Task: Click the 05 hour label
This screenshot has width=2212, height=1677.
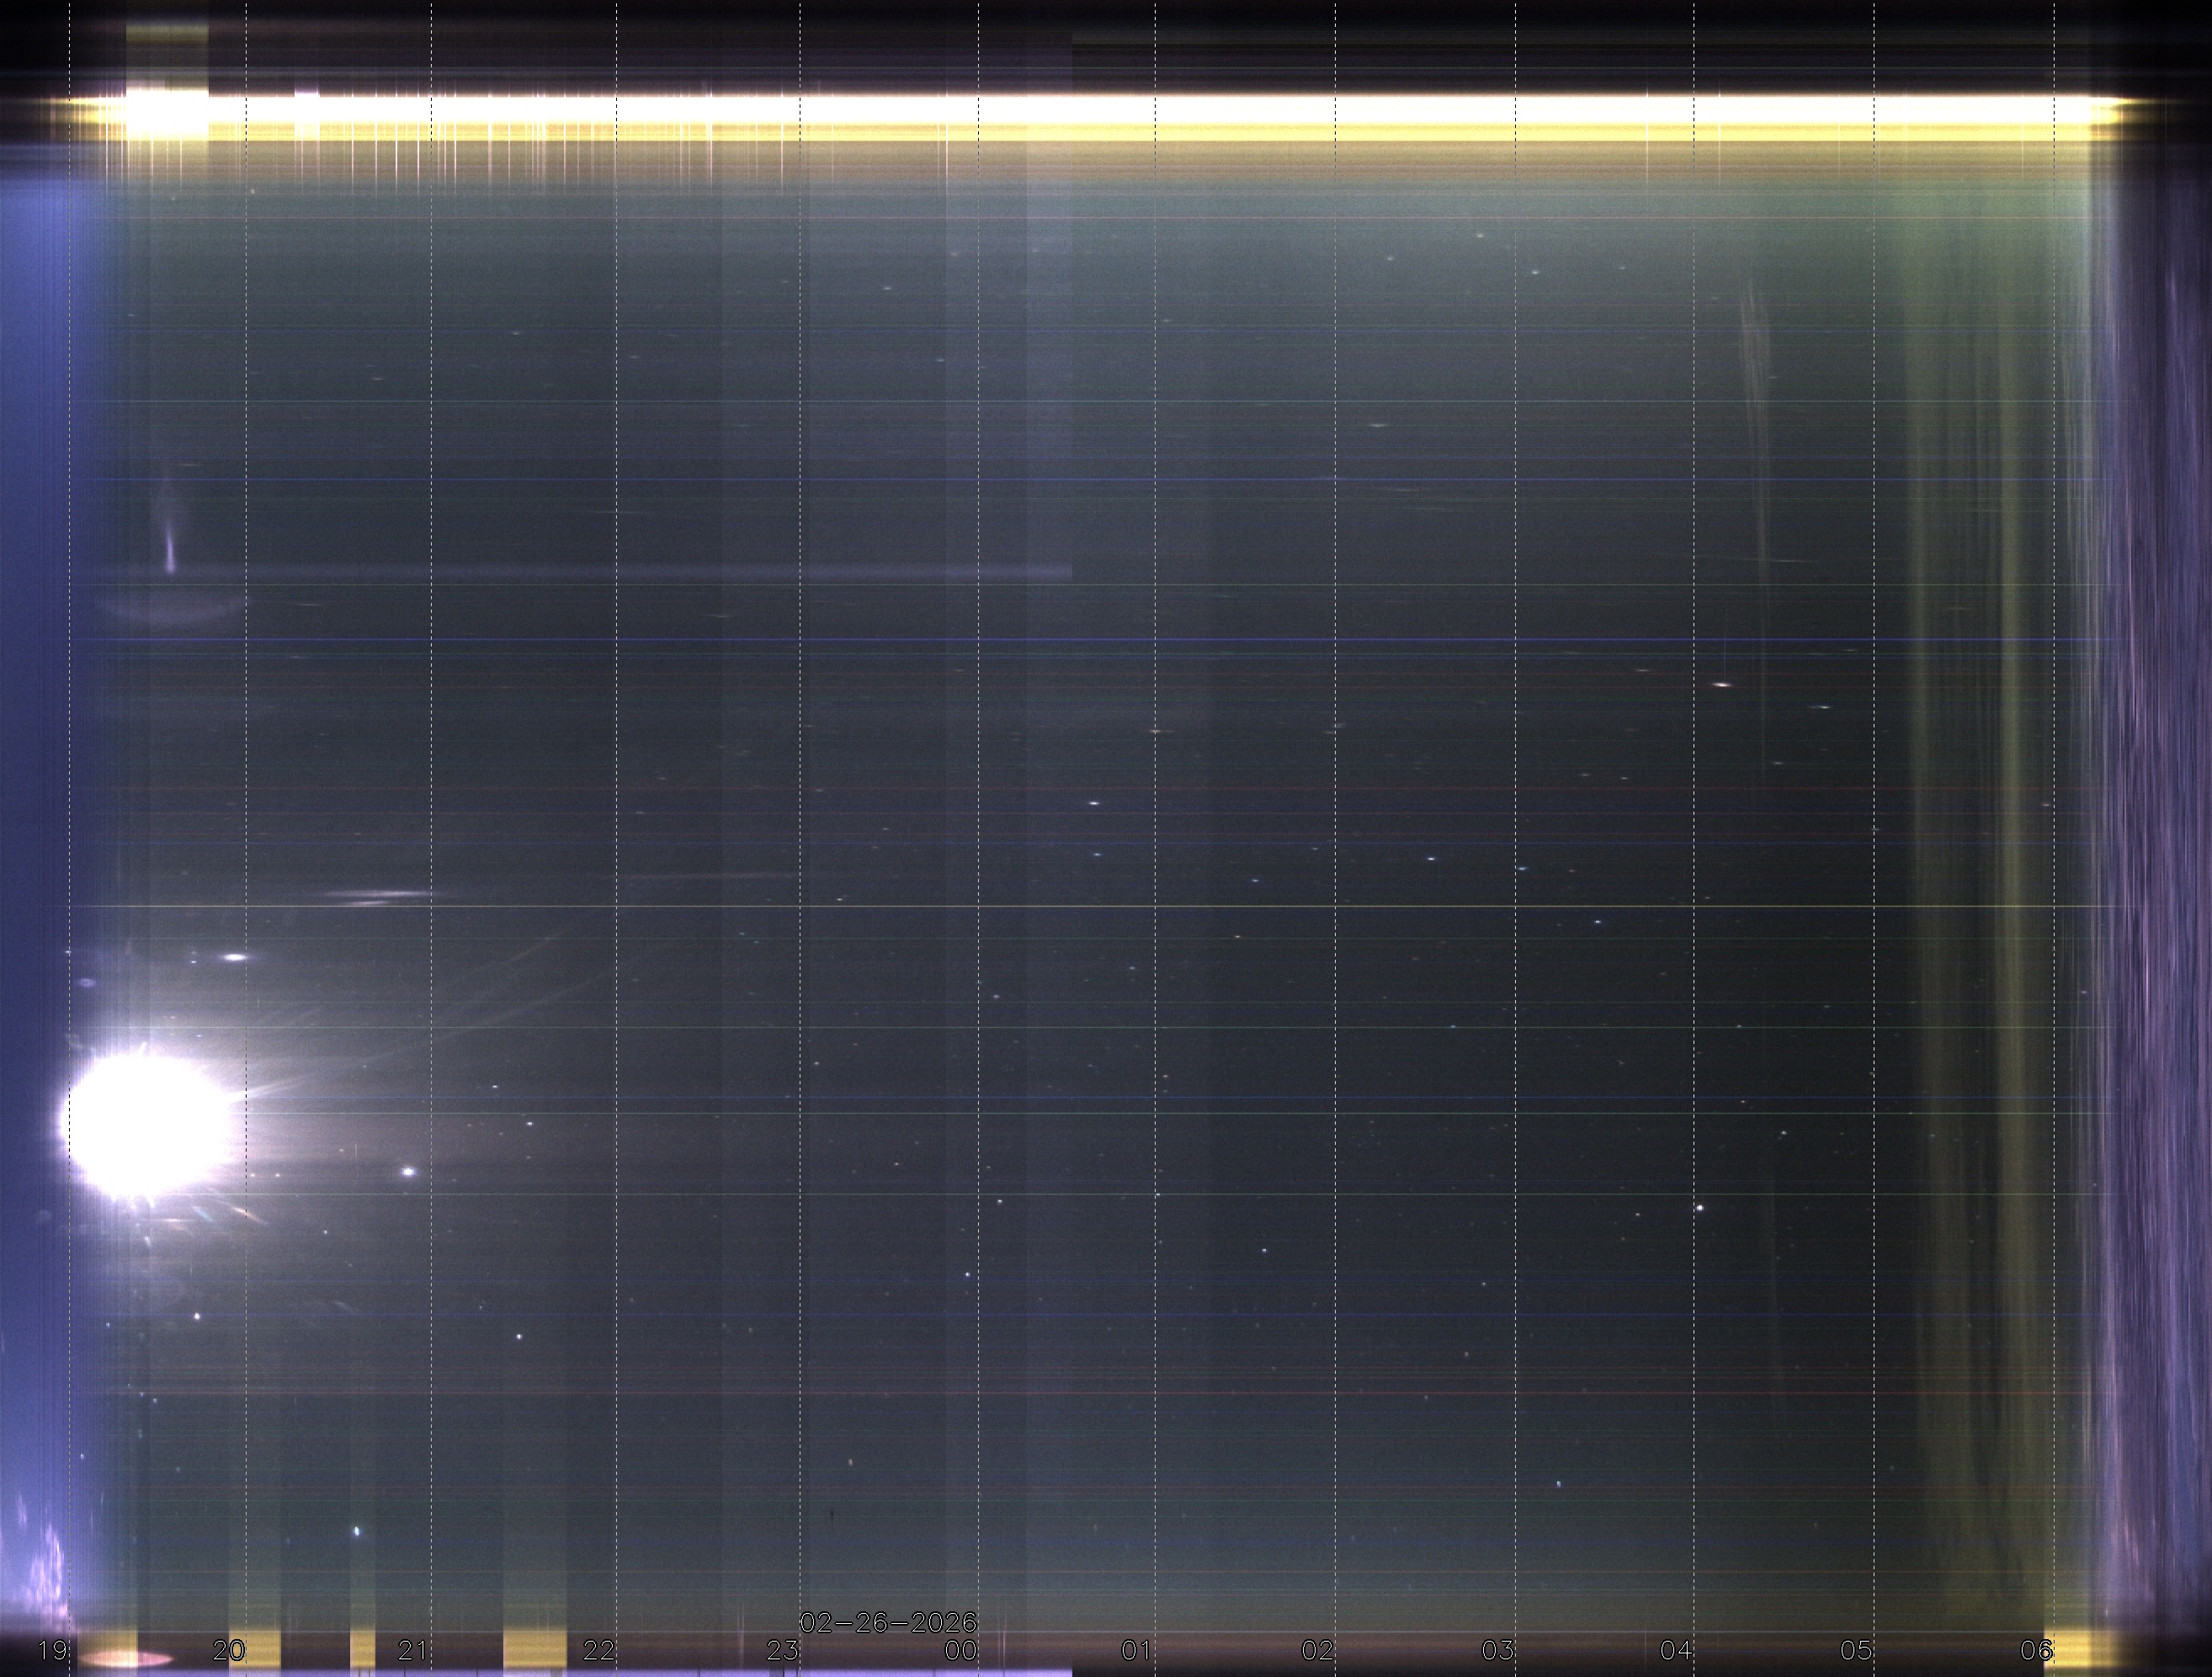Action: tap(1856, 1650)
